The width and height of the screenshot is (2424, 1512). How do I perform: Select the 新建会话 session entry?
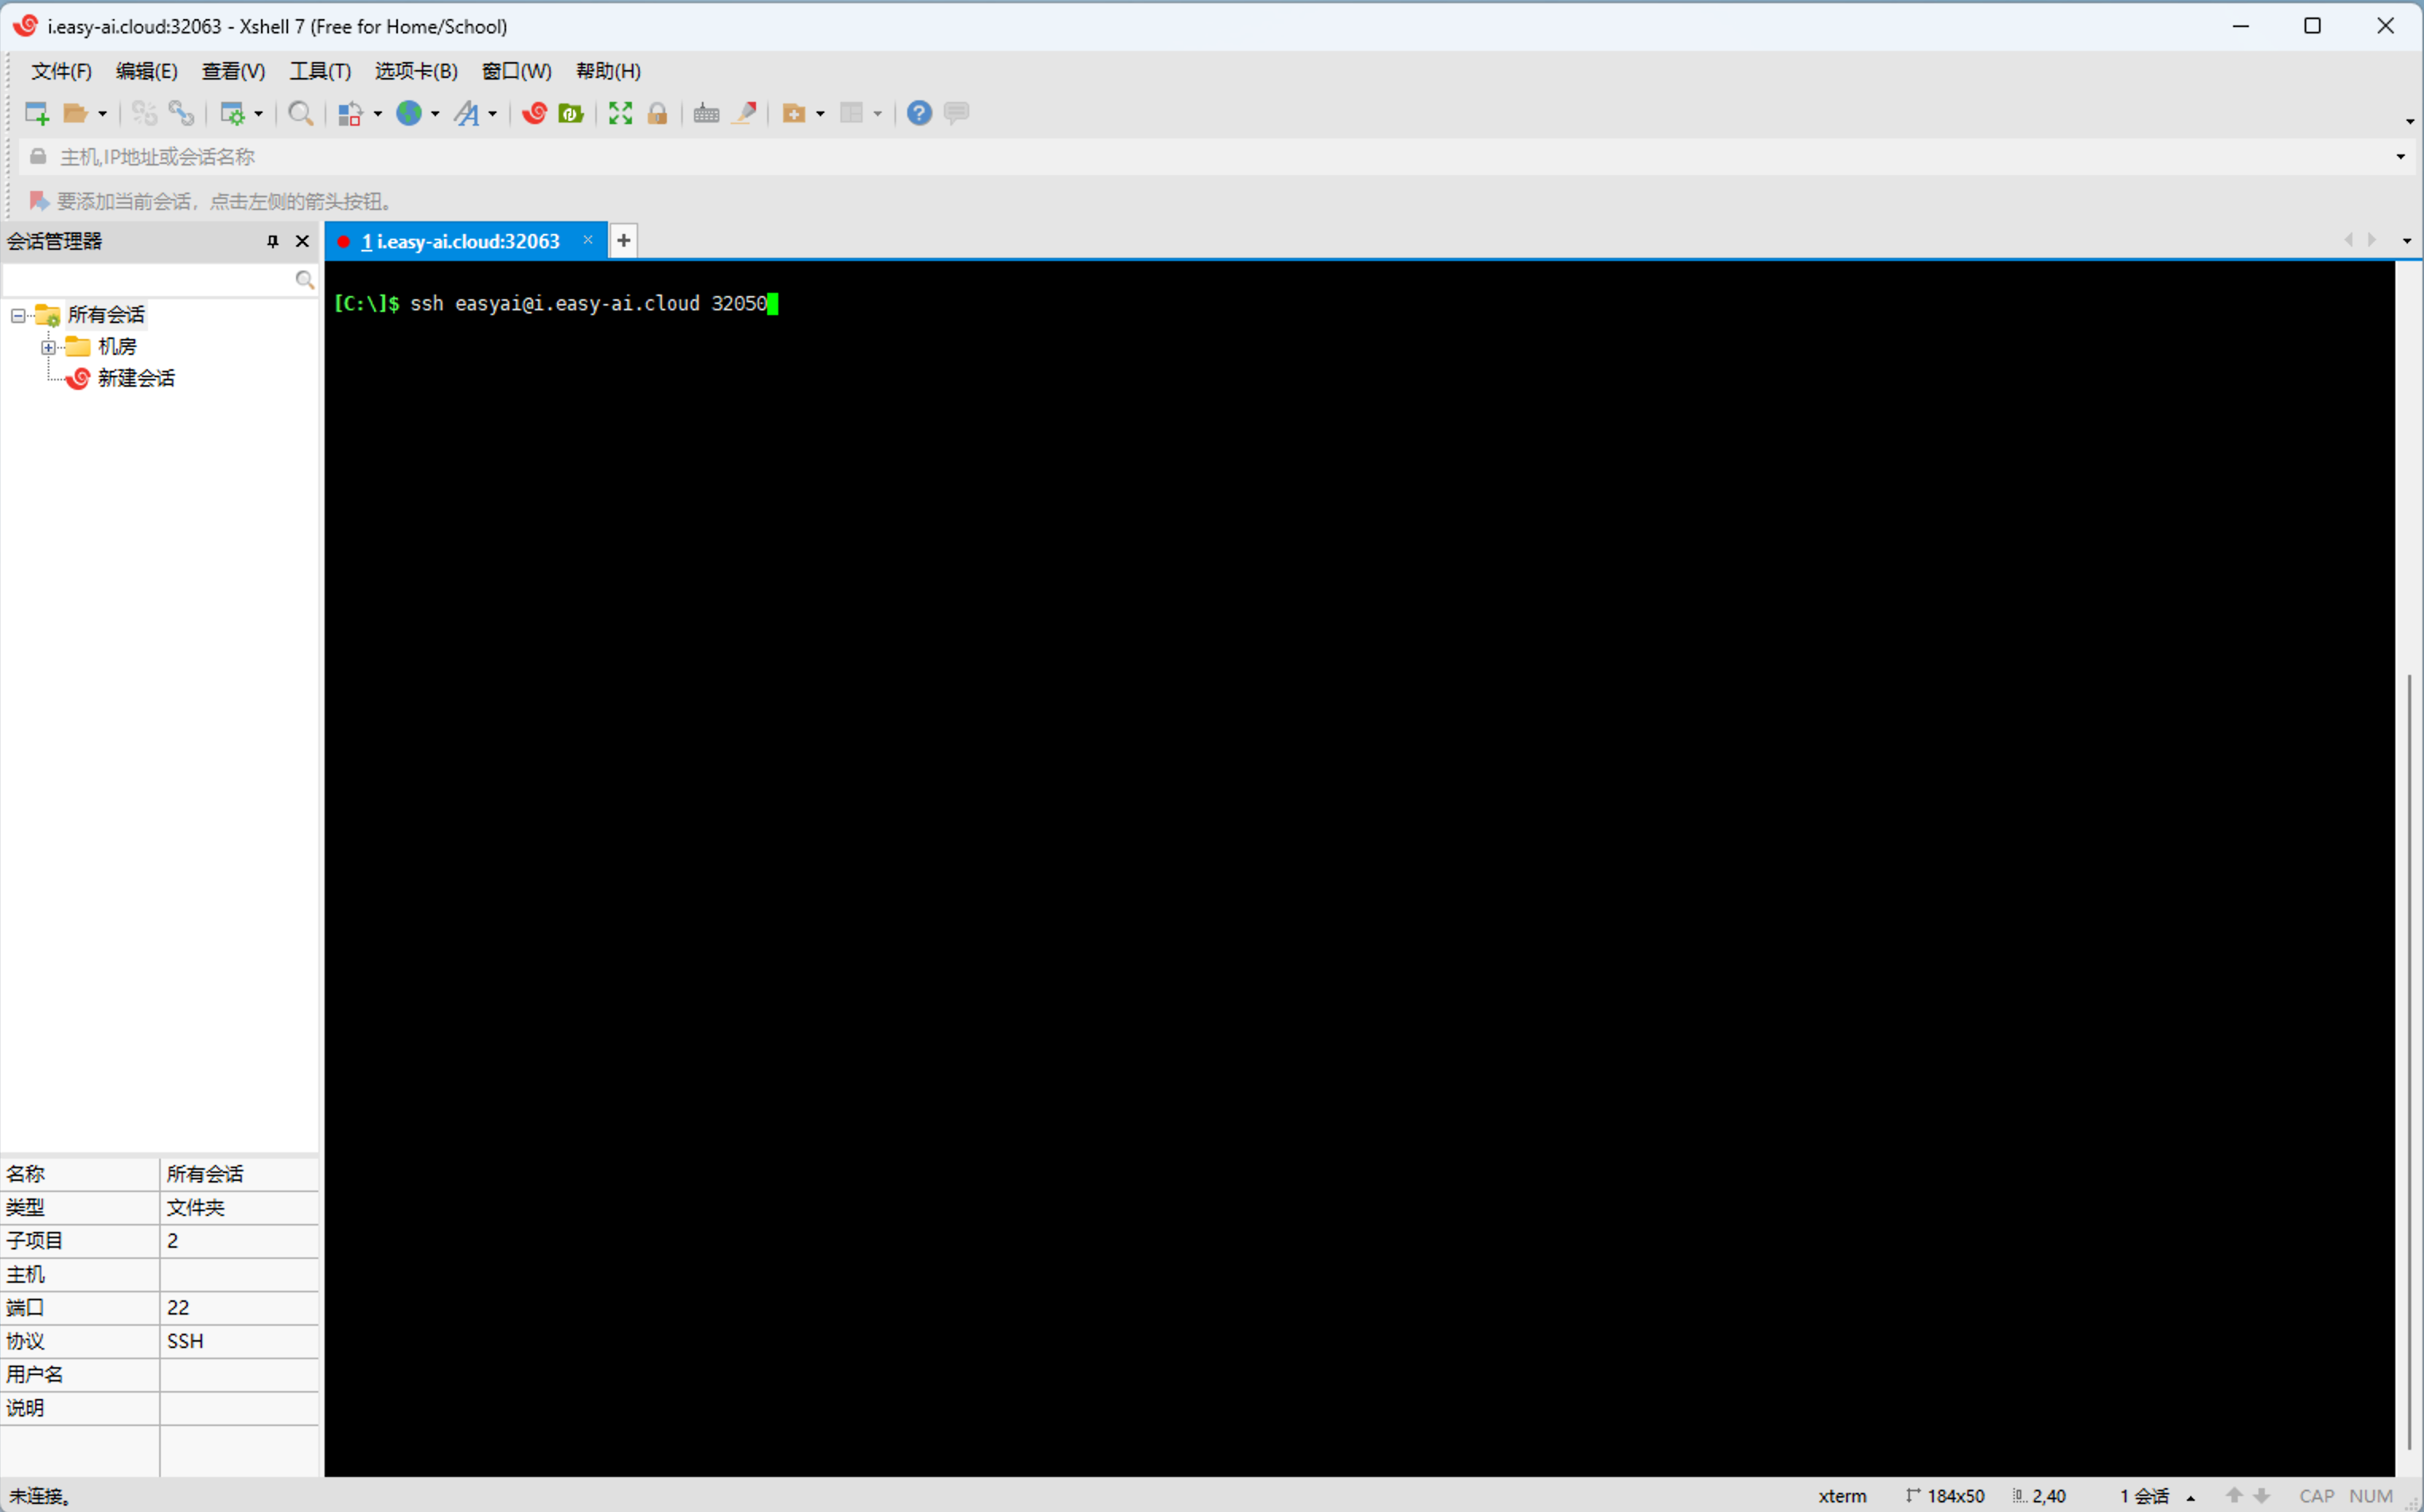coord(136,378)
